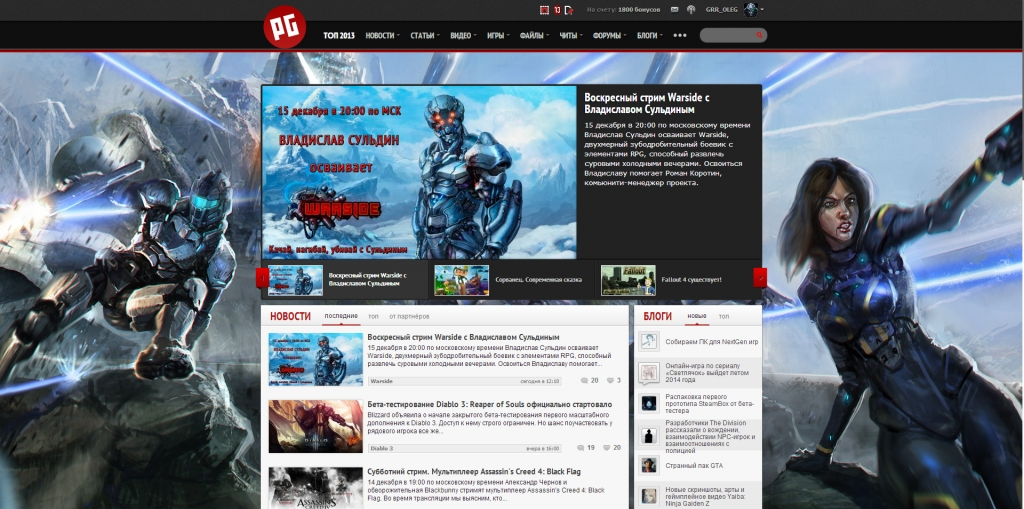Open the GRR_OLEG username link
The image size is (1024, 509).
tap(722, 10)
